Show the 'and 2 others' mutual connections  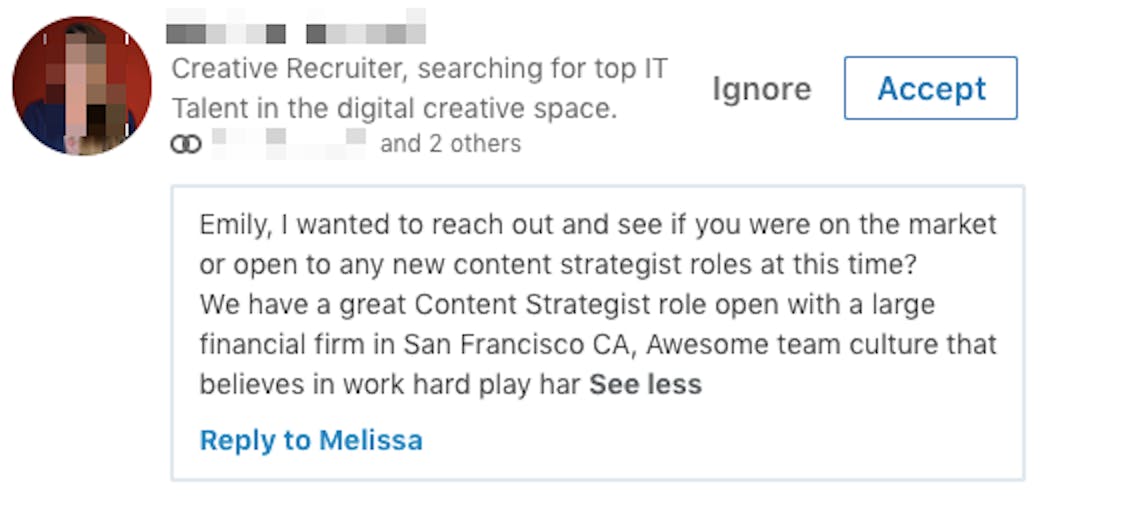(x=450, y=144)
